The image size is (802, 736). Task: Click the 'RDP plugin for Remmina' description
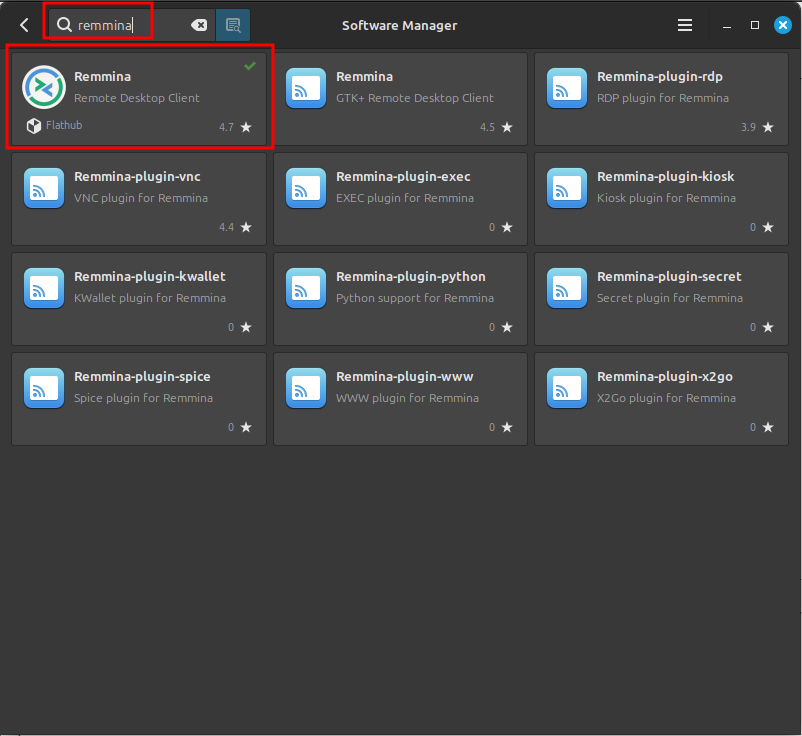click(663, 98)
